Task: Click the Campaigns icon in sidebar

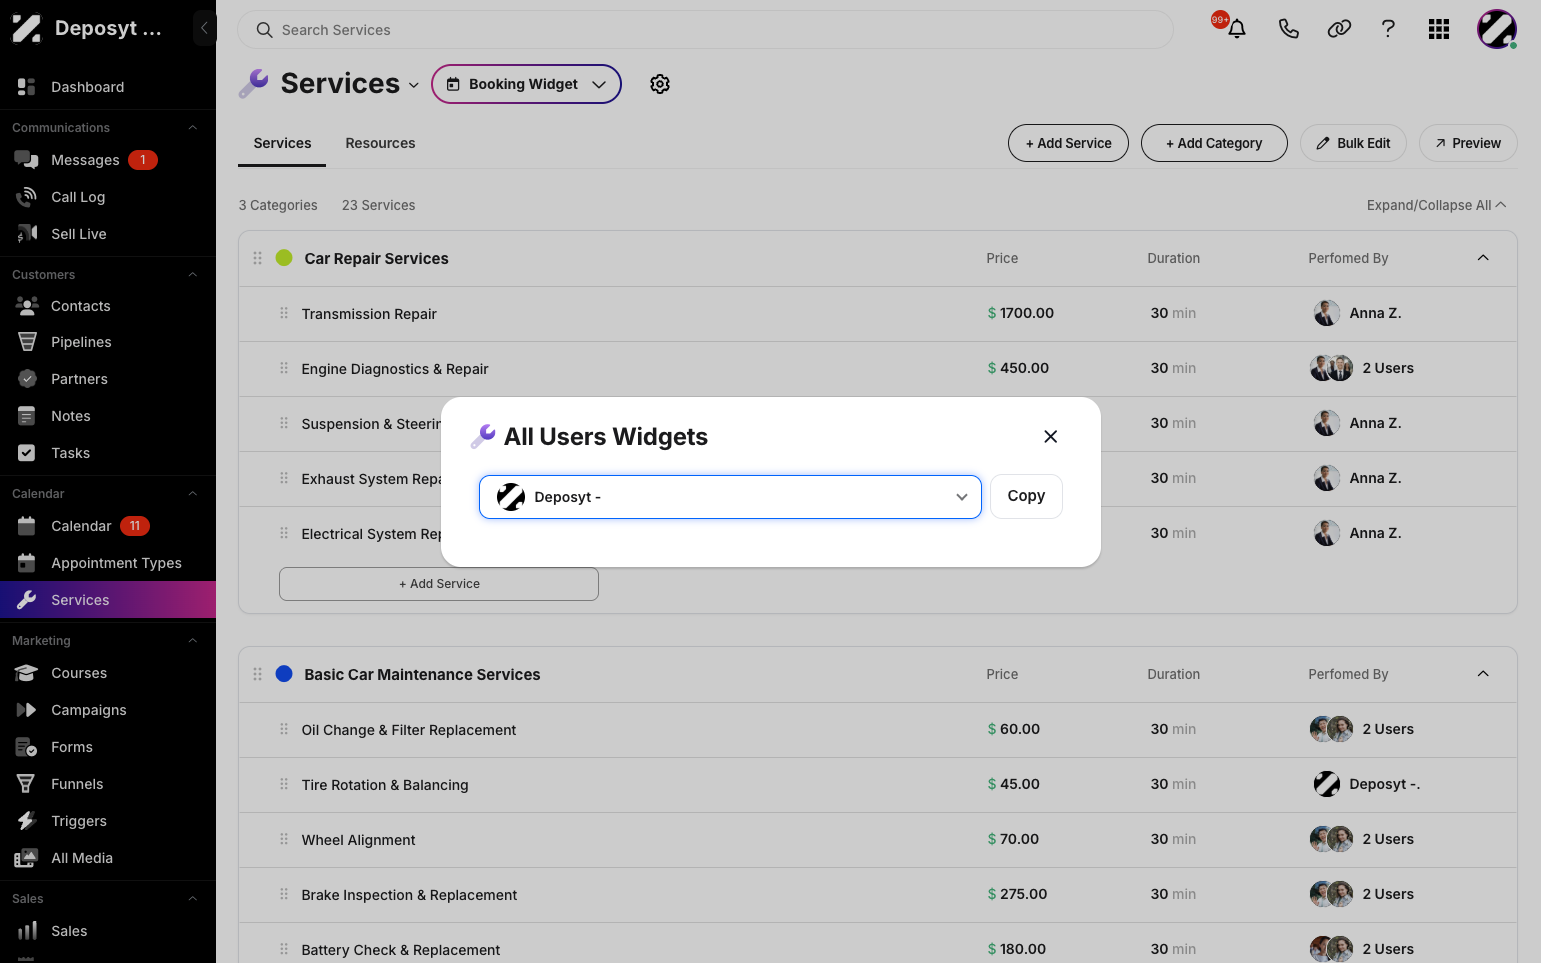Action: tap(27, 710)
